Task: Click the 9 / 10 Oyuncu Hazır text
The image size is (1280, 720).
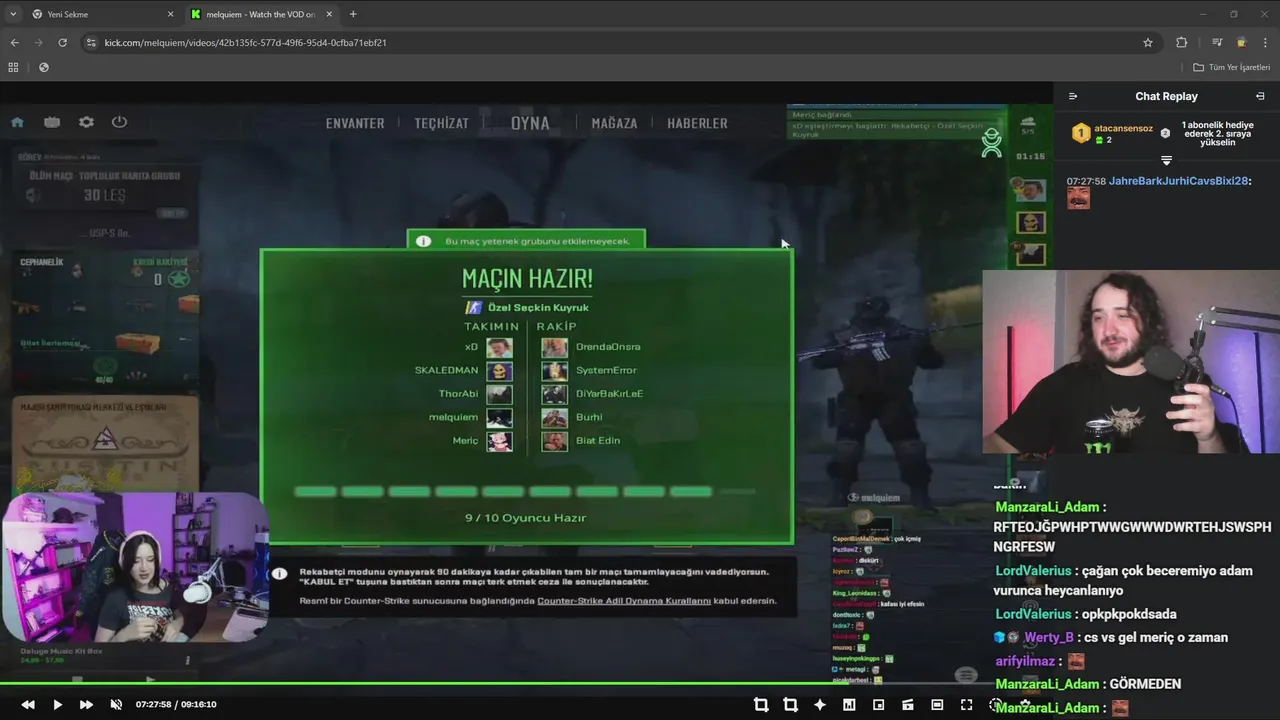Action: [525, 518]
